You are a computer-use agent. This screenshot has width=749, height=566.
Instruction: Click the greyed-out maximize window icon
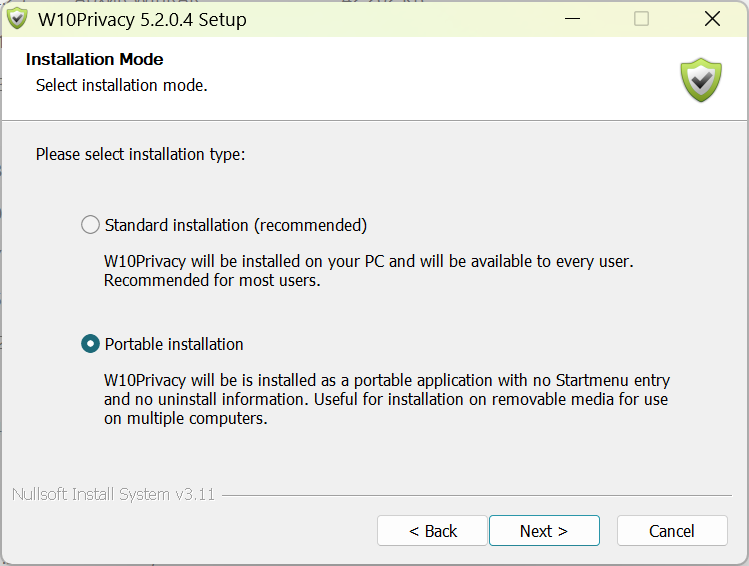(x=641, y=19)
